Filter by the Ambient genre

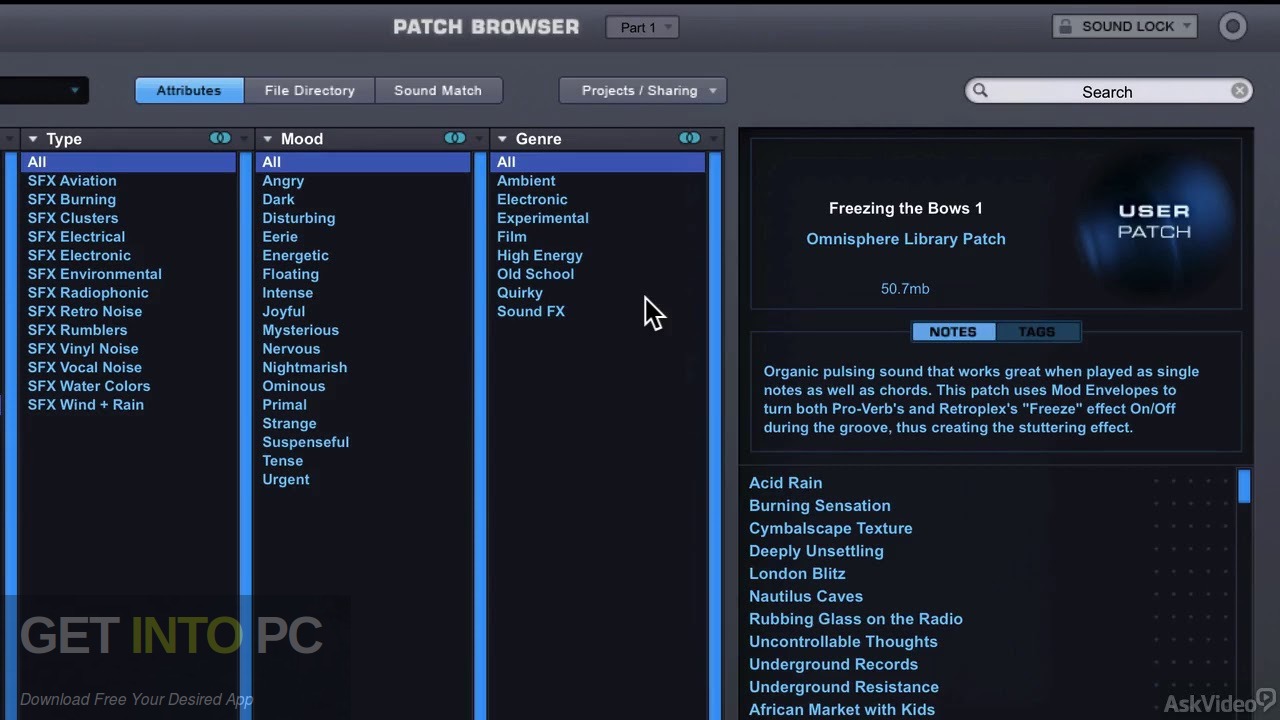[526, 181]
